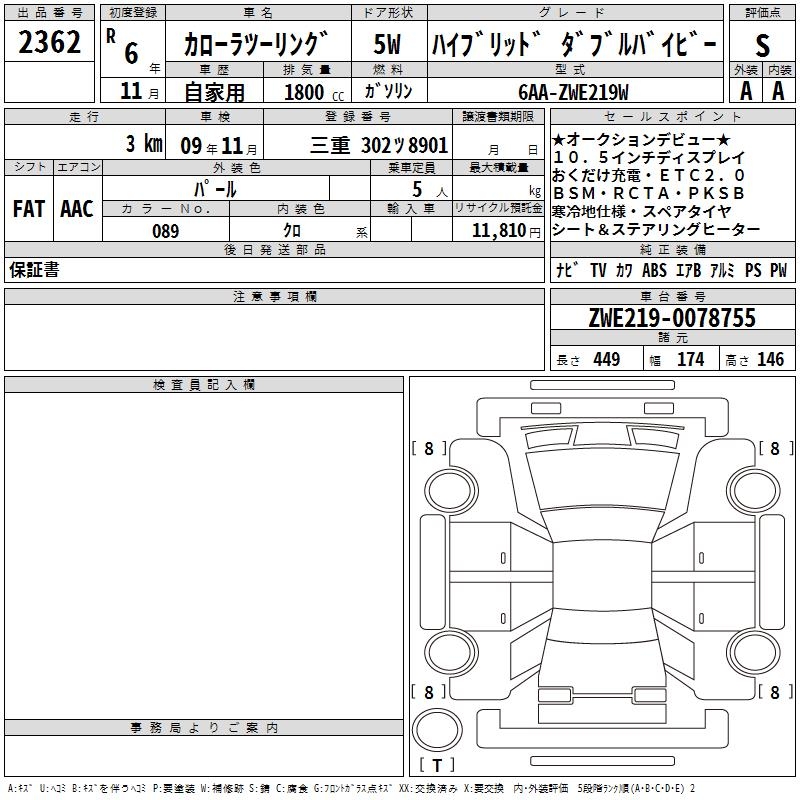Click the BSM・RCTA・PKSB line
Image resolution: width=800 pixels, height=800 pixels.
pyautogui.click(x=649, y=193)
